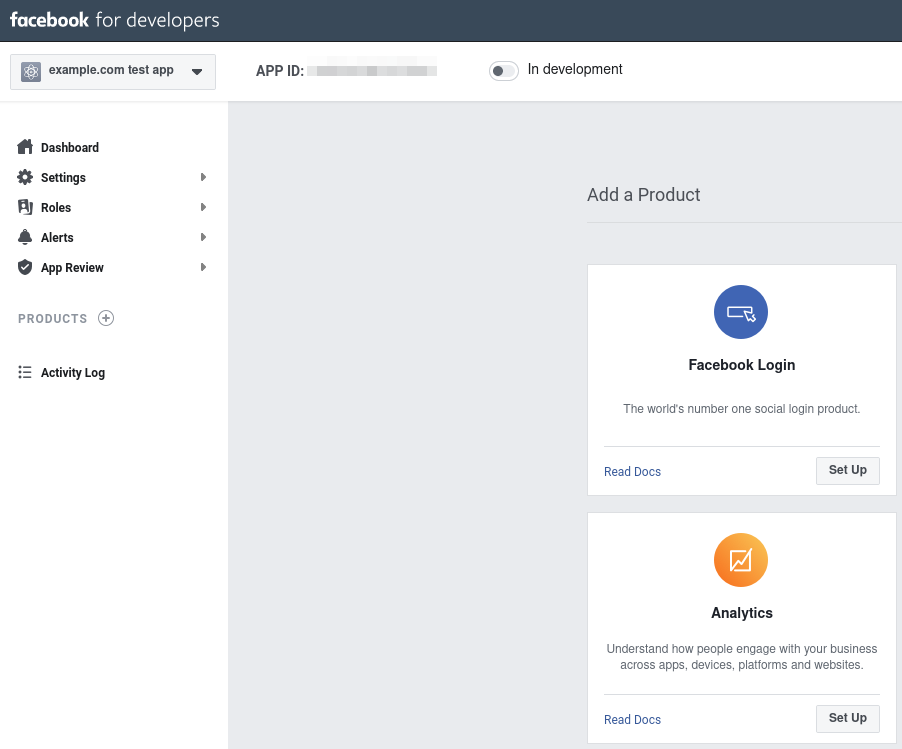This screenshot has height=749, width=902.
Task: Click the Analytics orange chart icon
Action: point(740,560)
